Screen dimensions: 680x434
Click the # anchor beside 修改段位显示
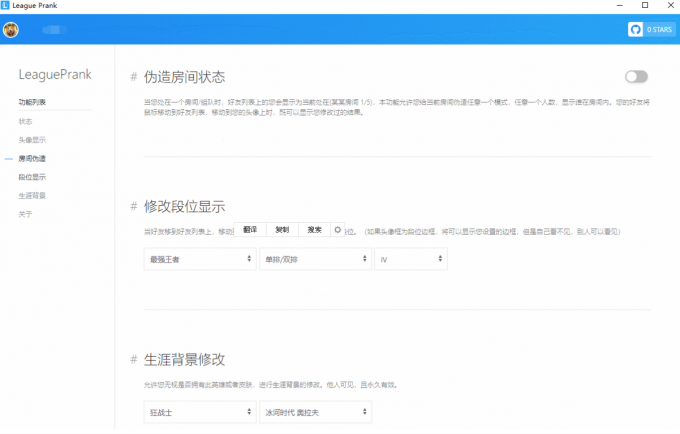point(134,206)
